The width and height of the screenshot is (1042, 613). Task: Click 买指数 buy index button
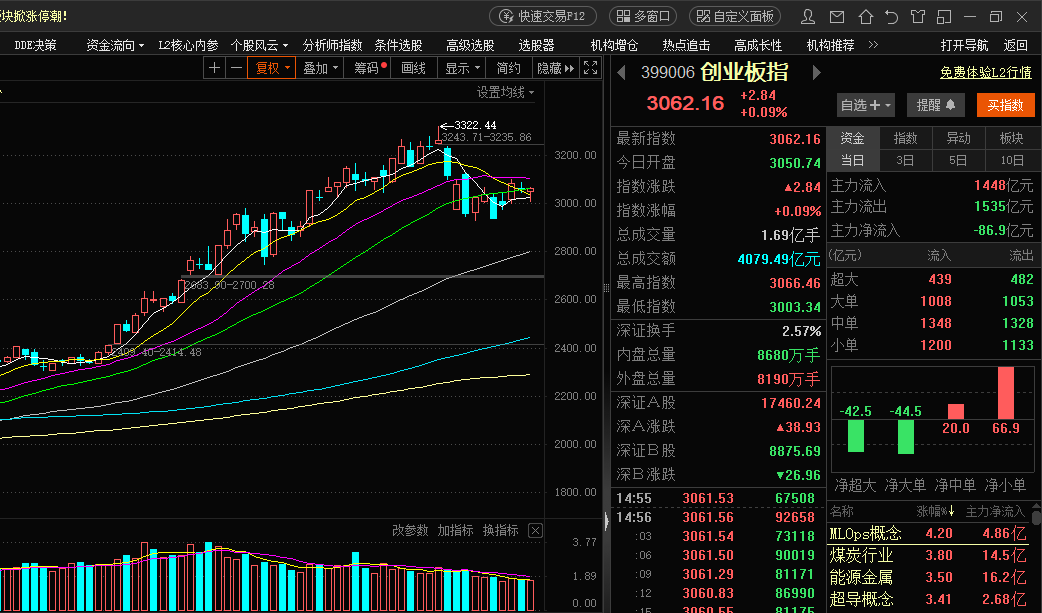coord(1005,105)
